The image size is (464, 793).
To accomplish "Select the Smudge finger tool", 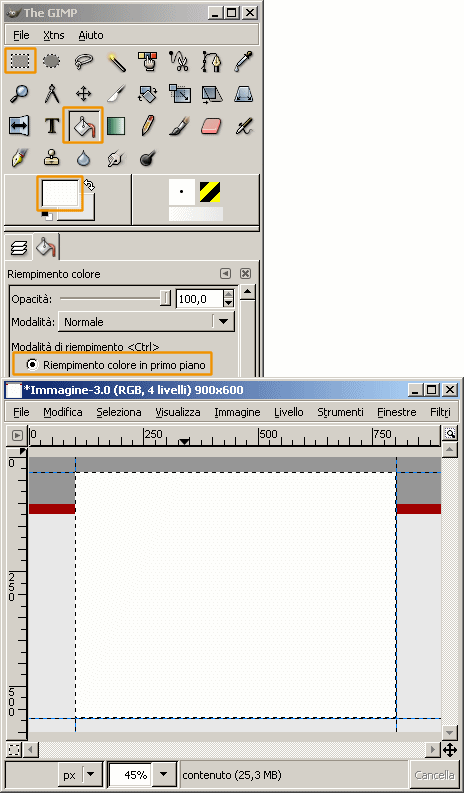I will (115, 158).
